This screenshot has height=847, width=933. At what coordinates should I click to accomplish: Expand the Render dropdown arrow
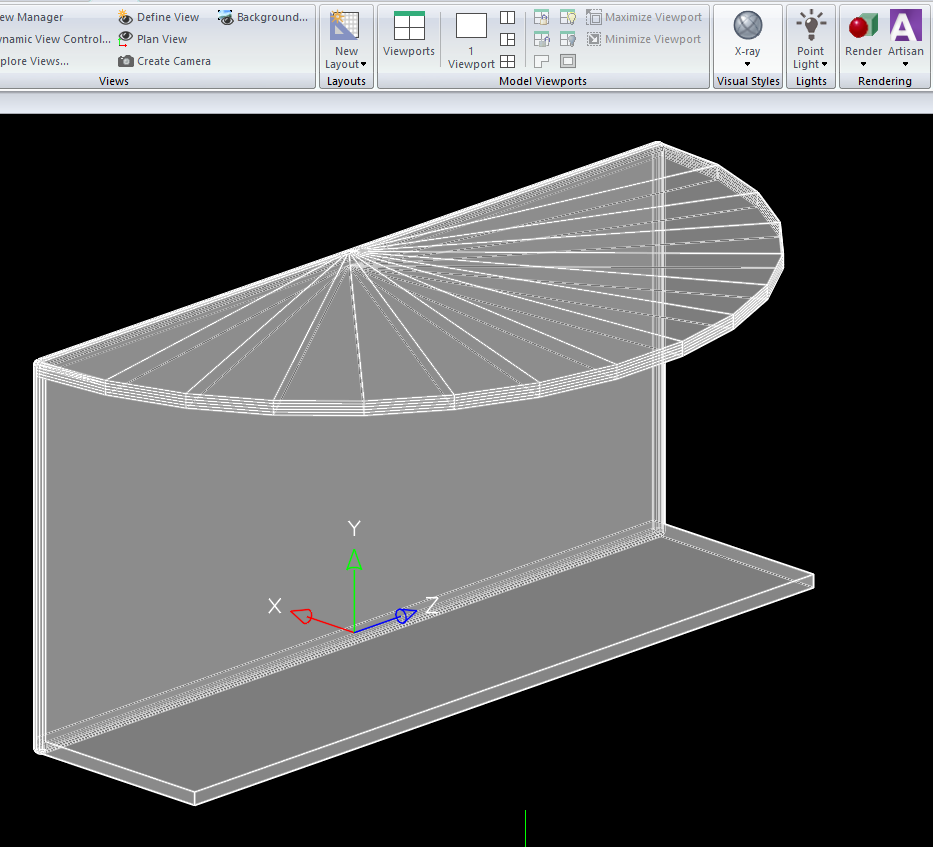[863, 64]
